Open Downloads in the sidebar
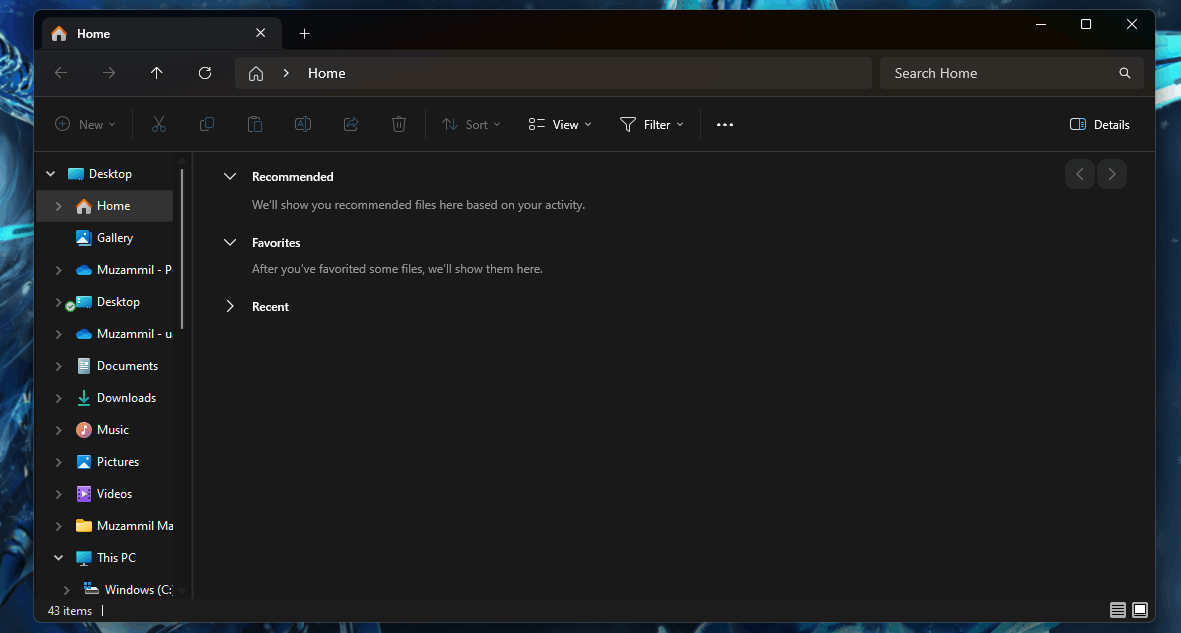The image size is (1181, 633). 104,398
